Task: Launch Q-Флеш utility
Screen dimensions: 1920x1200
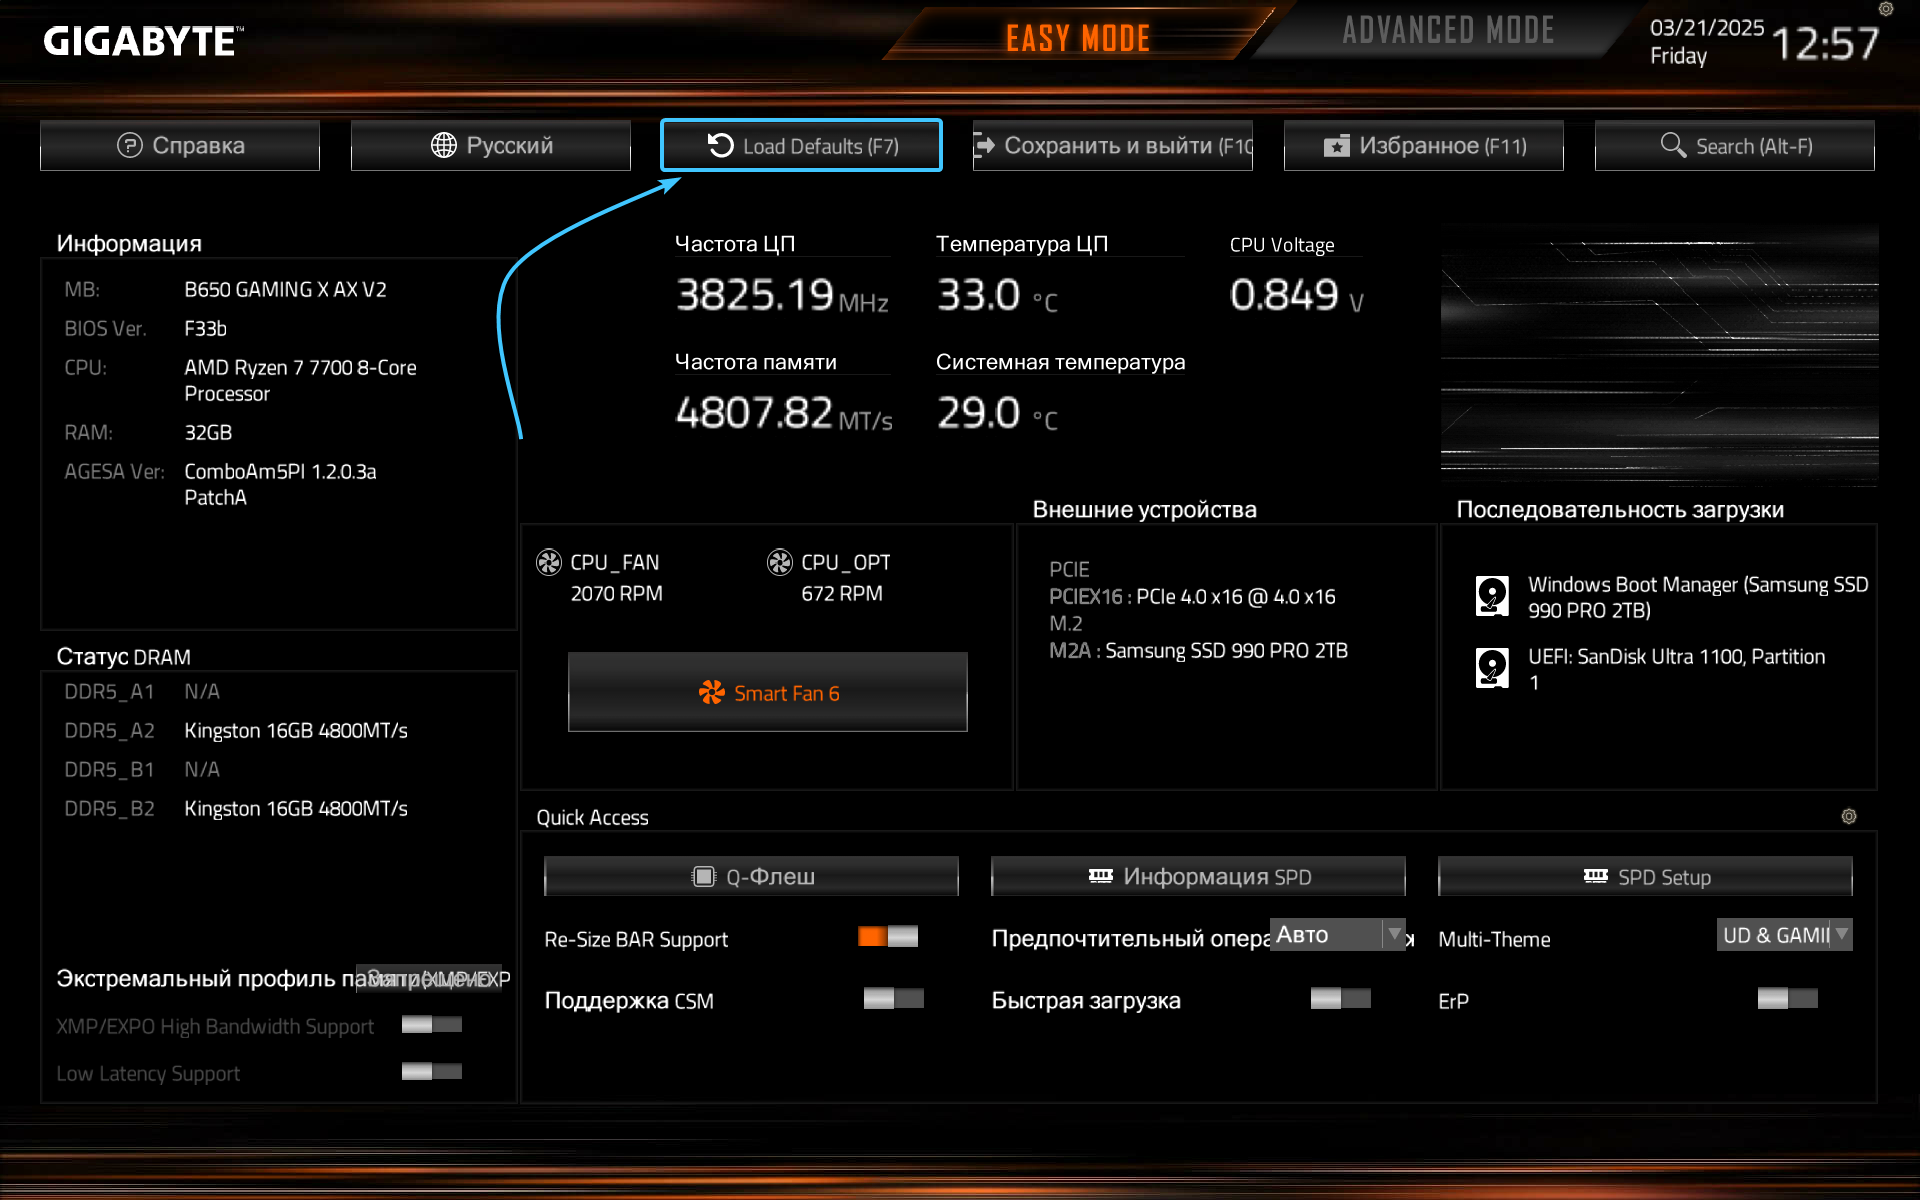Action: click(x=752, y=876)
